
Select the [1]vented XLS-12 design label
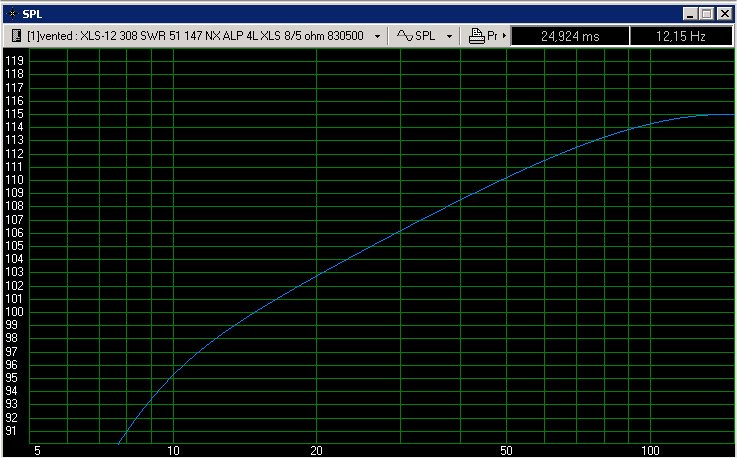tap(195, 36)
